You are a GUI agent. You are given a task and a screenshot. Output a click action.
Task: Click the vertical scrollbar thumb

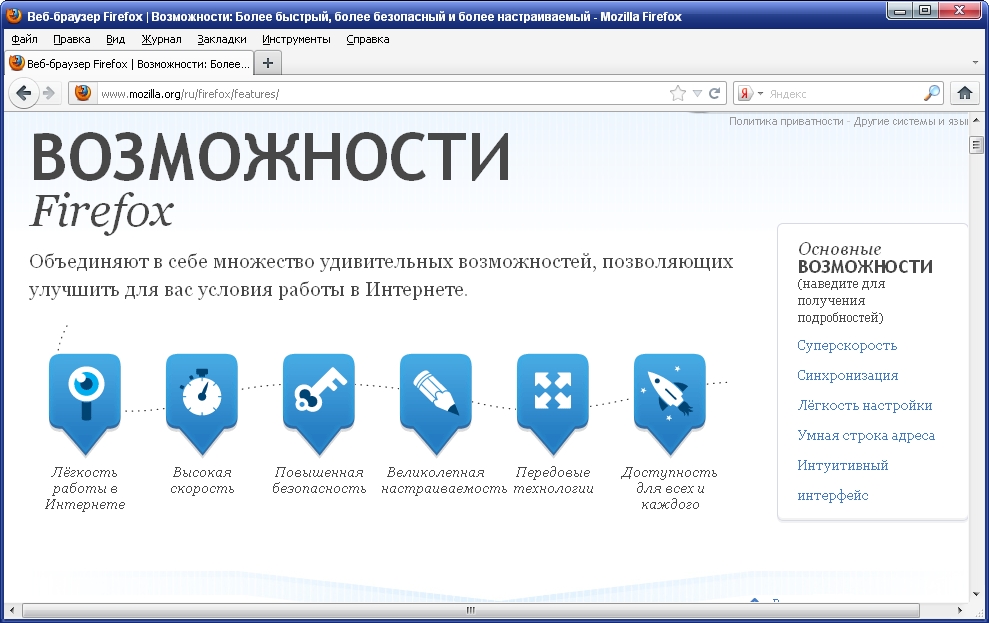point(976,145)
